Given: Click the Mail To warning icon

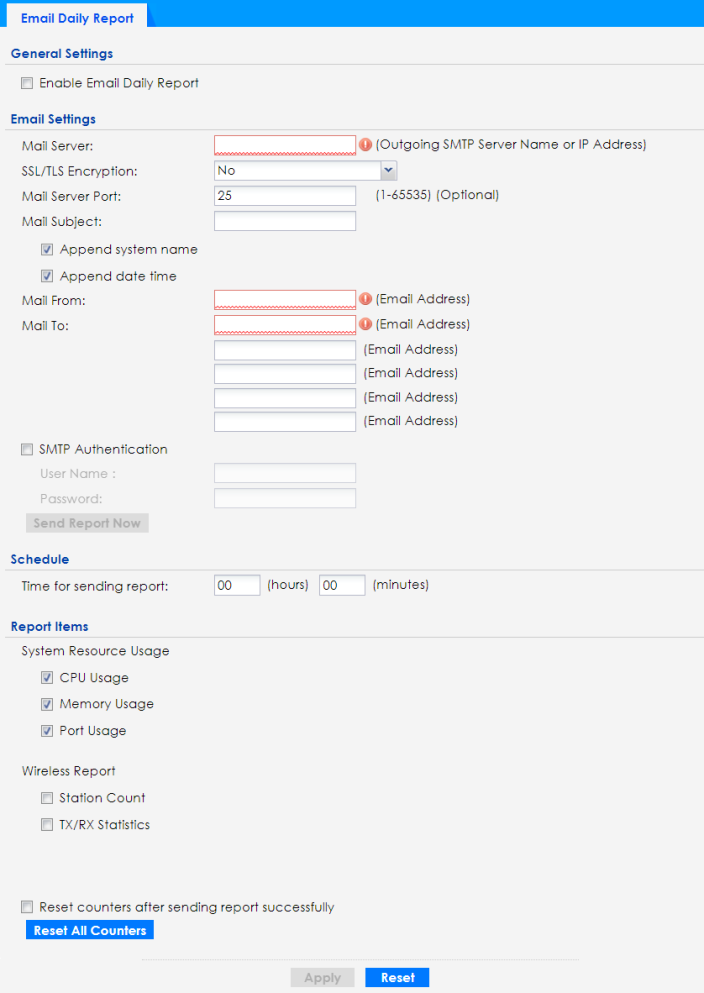Looking at the screenshot, I should [x=365, y=324].
